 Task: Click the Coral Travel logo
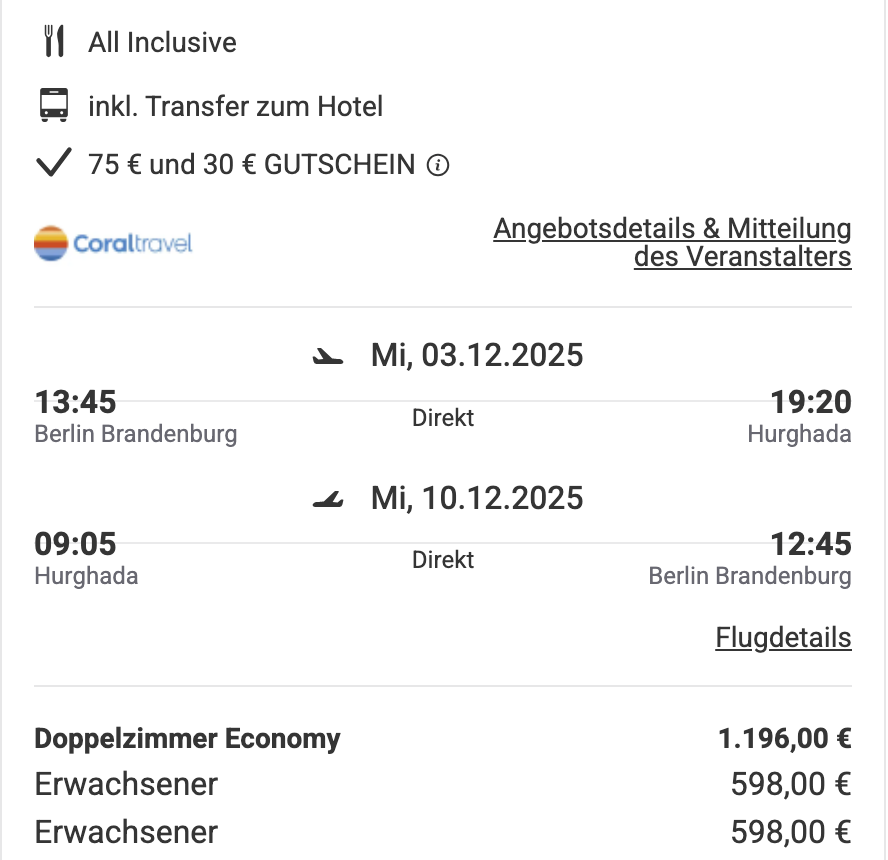[x=113, y=243]
